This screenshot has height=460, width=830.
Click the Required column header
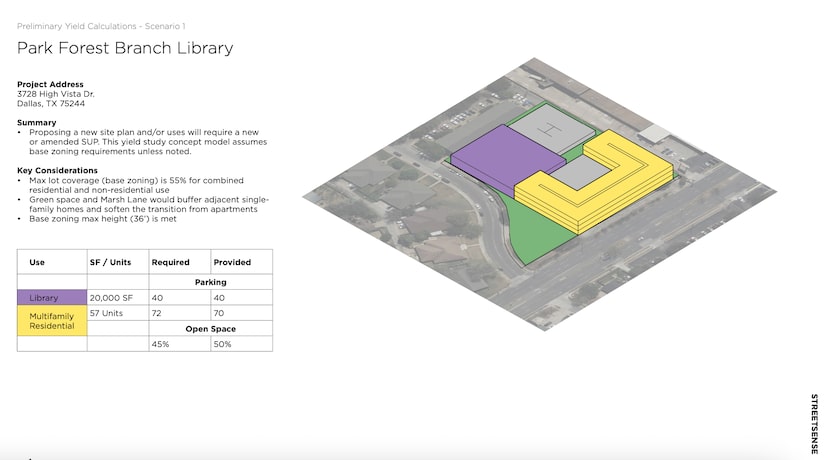pos(171,262)
